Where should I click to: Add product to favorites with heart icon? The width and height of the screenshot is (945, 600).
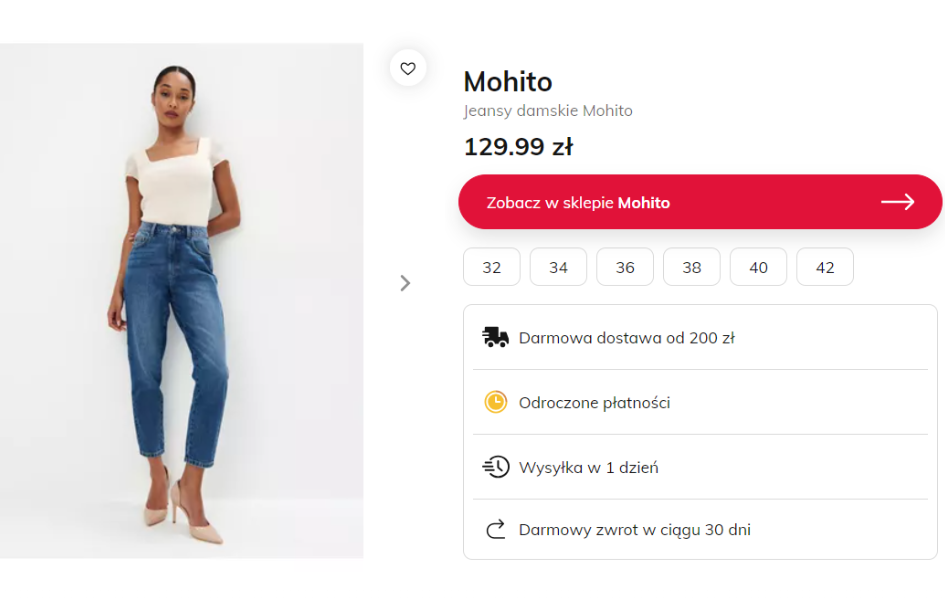(x=407, y=69)
